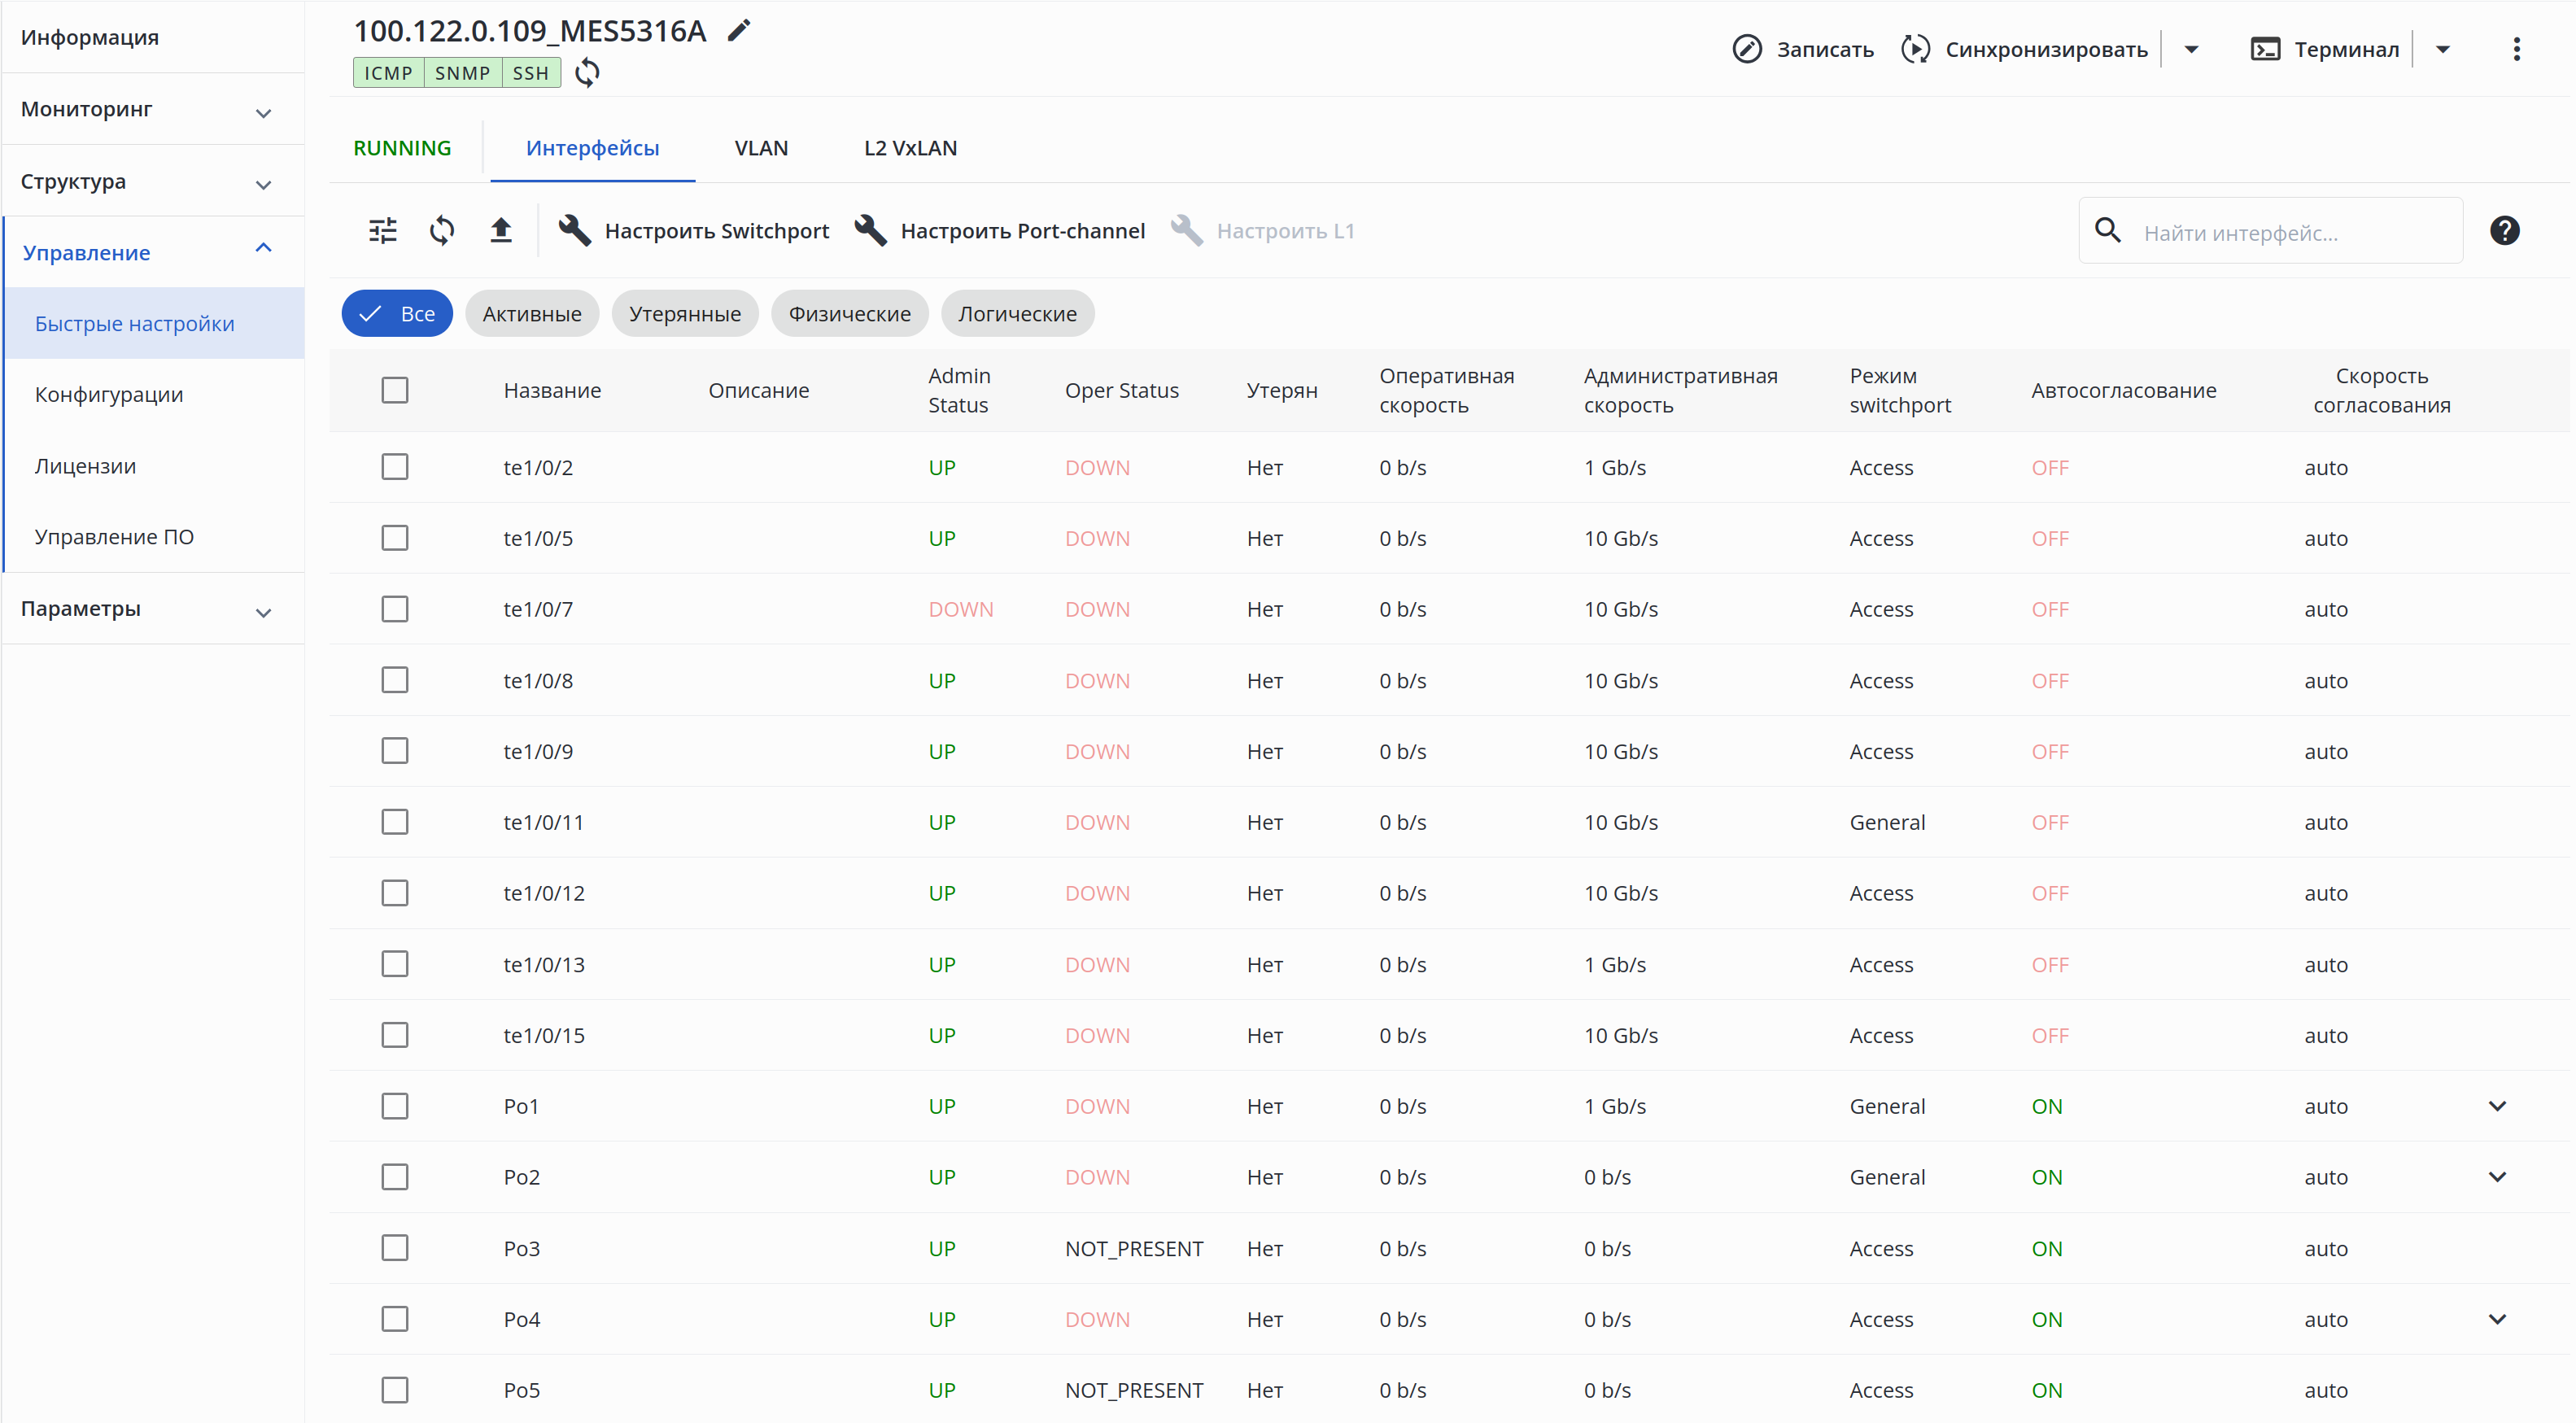Filter by Физические interfaces chip
The height and width of the screenshot is (1423, 2576).
[x=849, y=314]
